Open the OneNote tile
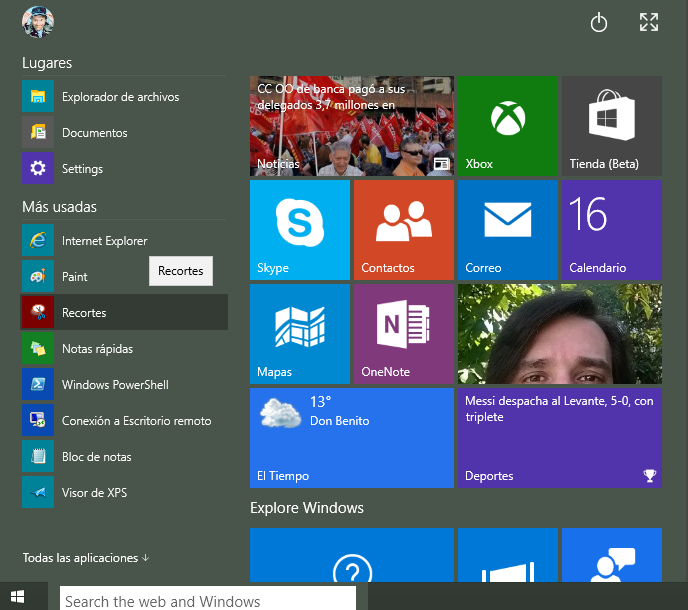The width and height of the screenshot is (688, 610). [x=404, y=334]
